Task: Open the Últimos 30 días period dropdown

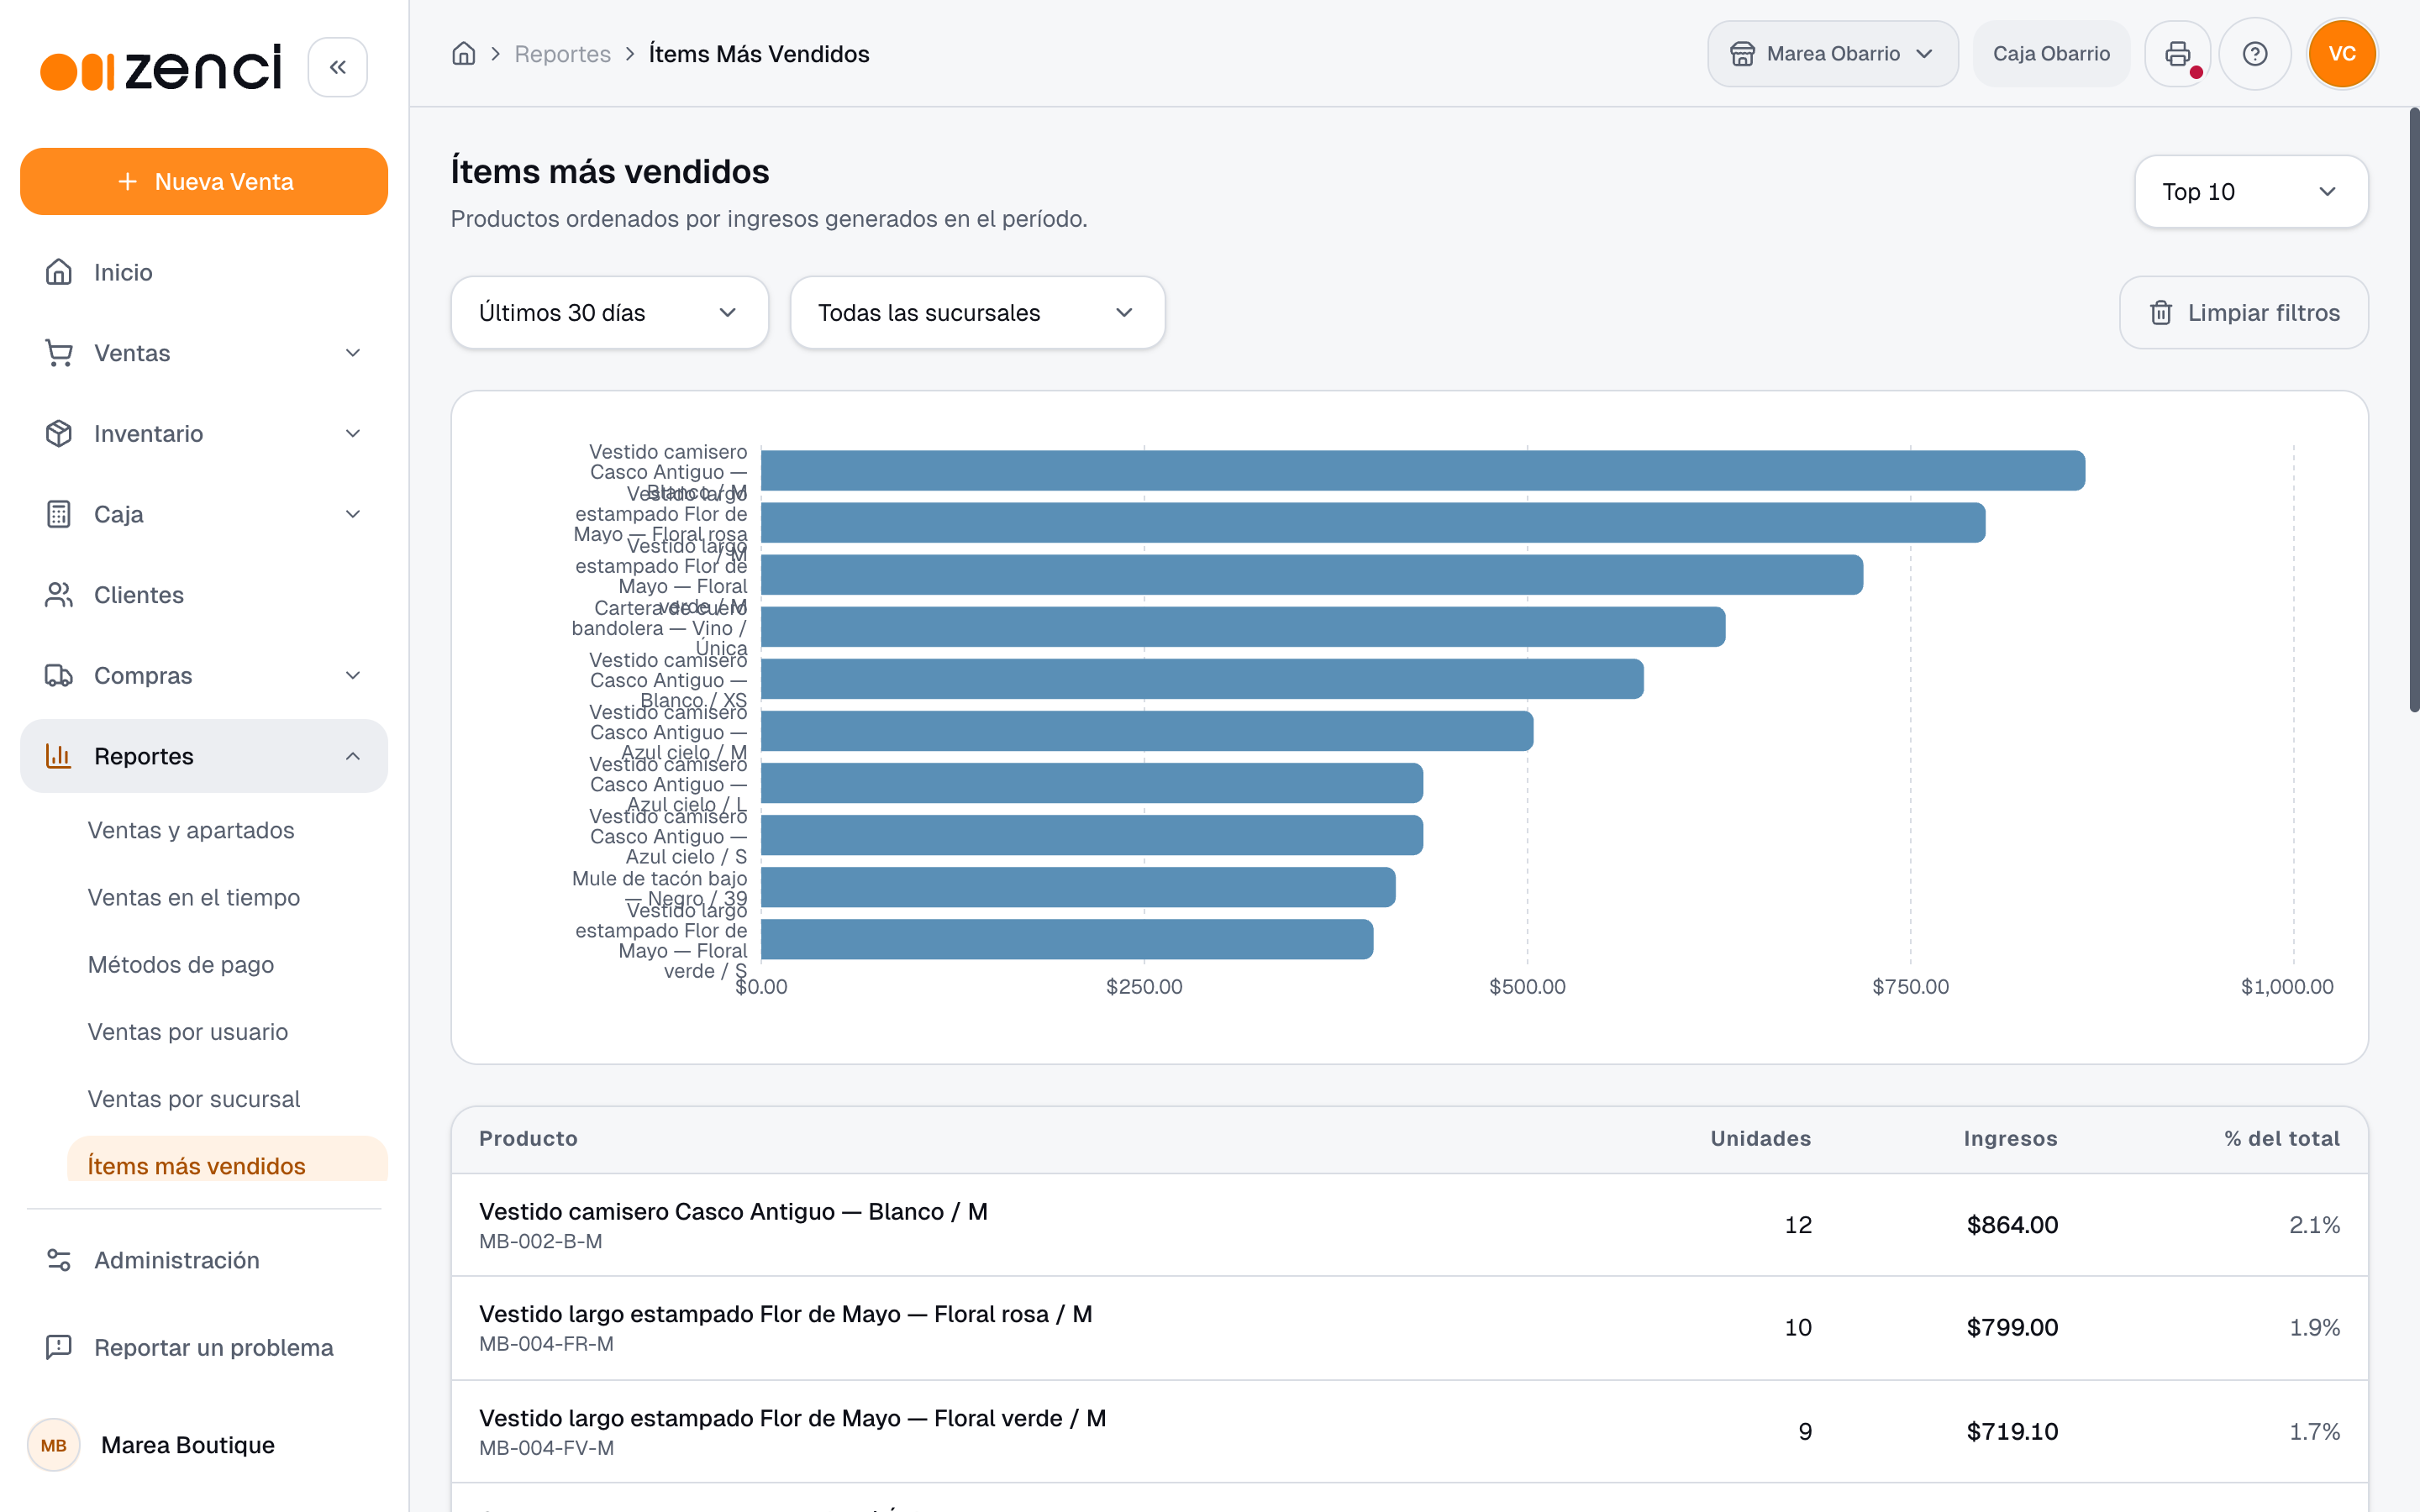Action: (609, 313)
